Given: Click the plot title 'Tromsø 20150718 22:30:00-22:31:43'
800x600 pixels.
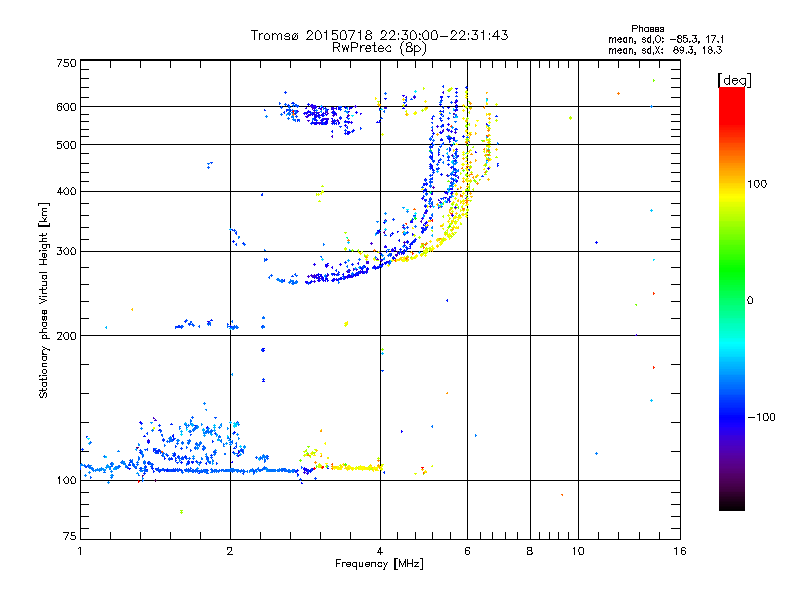Looking at the screenshot, I should coord(379,35).
